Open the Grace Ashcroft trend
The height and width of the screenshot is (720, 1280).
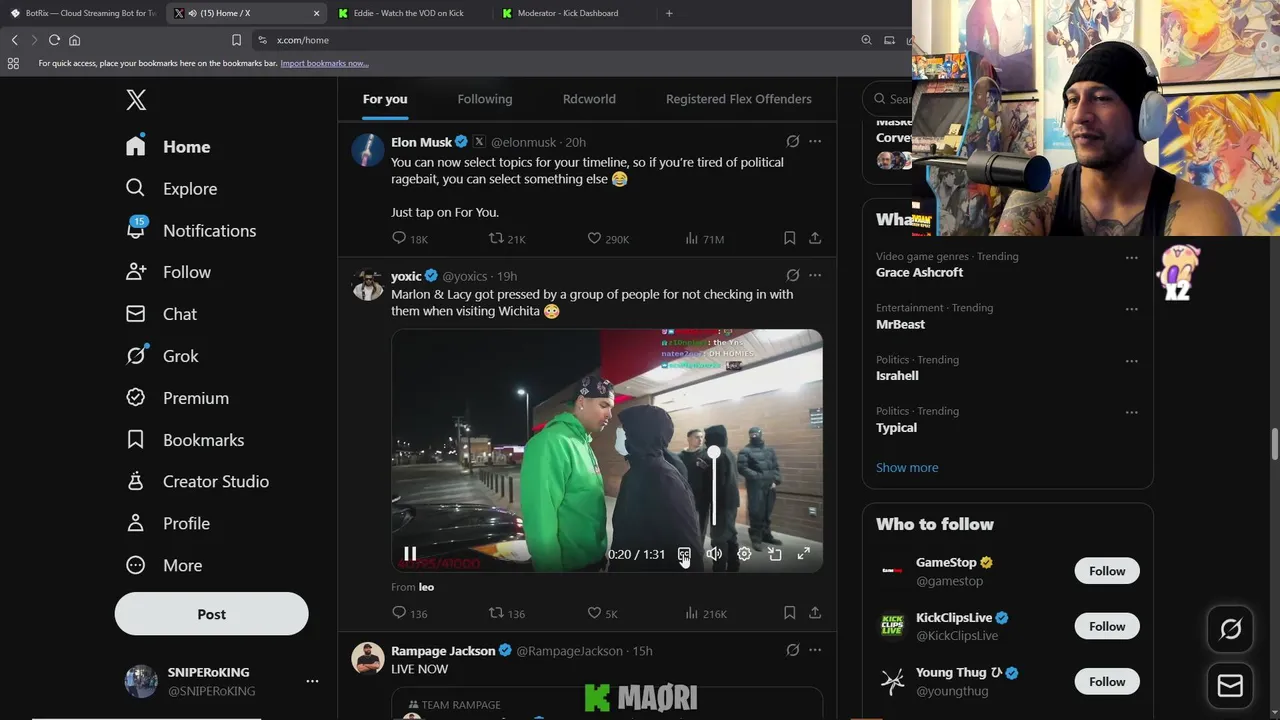(x=919, y=272)
